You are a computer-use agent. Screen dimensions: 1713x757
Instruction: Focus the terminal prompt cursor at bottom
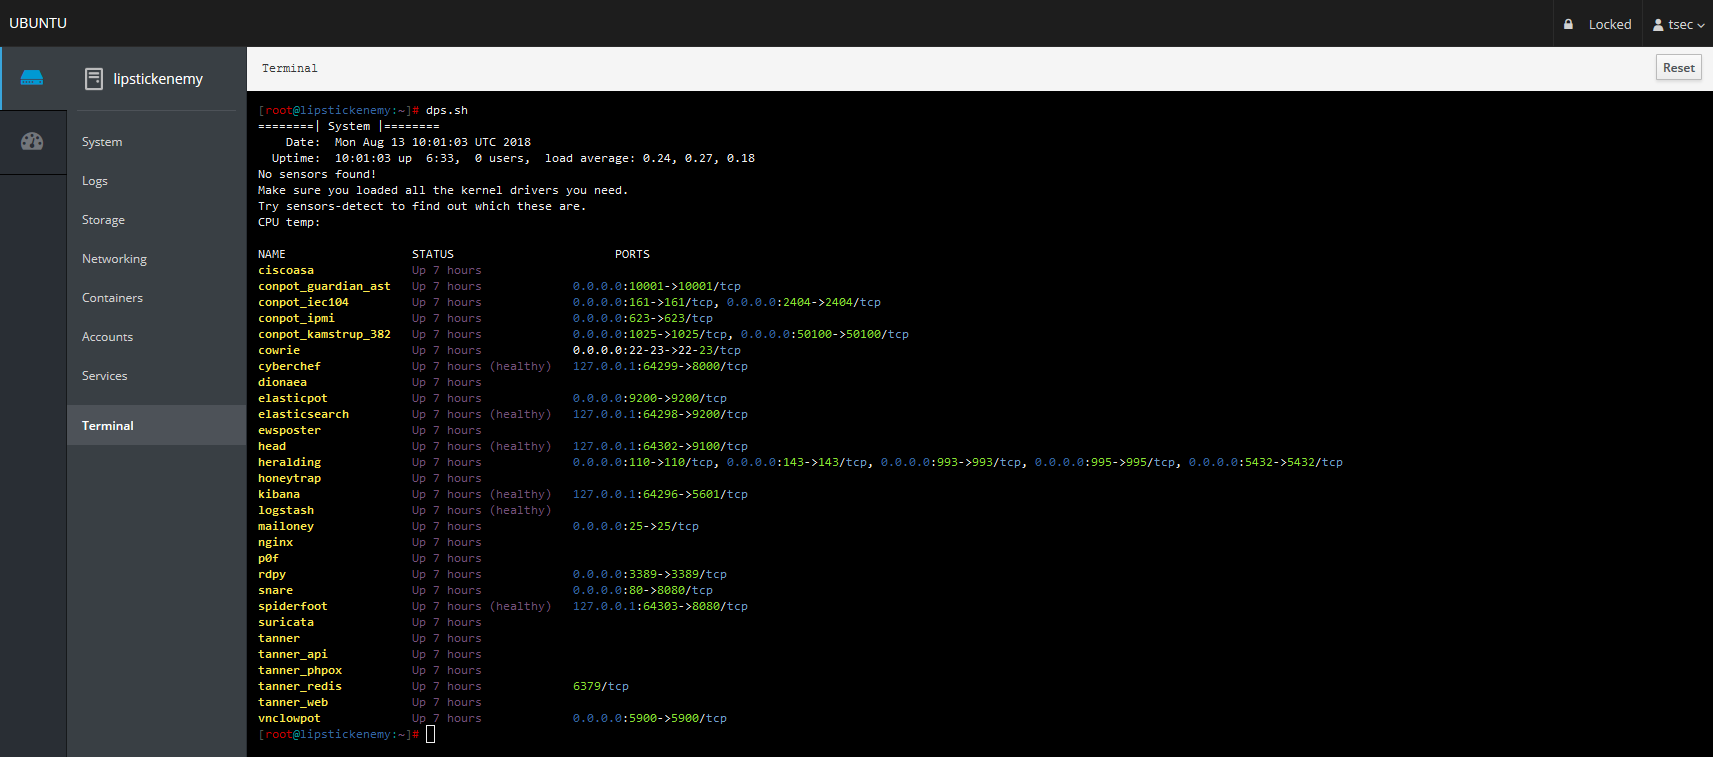coord(431,734)
